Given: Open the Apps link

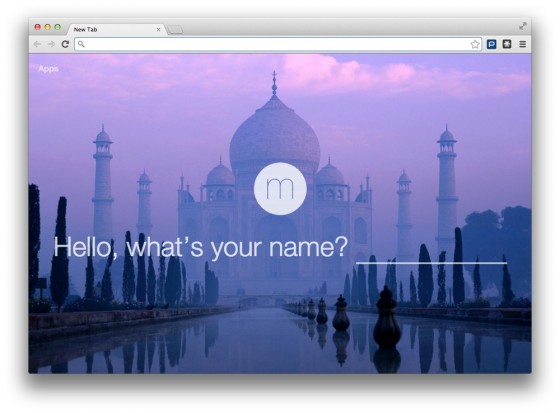Looking at the screenshot, I should tap(48, 69).
